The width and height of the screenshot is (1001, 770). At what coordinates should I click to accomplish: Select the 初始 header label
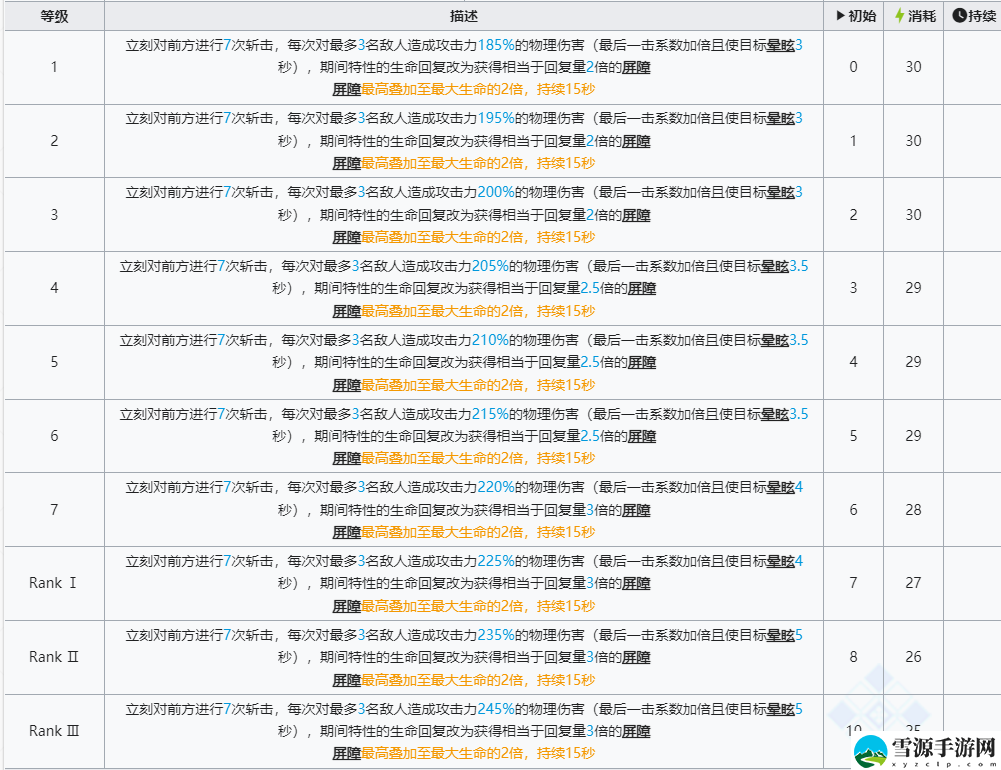tap(862, 16)
